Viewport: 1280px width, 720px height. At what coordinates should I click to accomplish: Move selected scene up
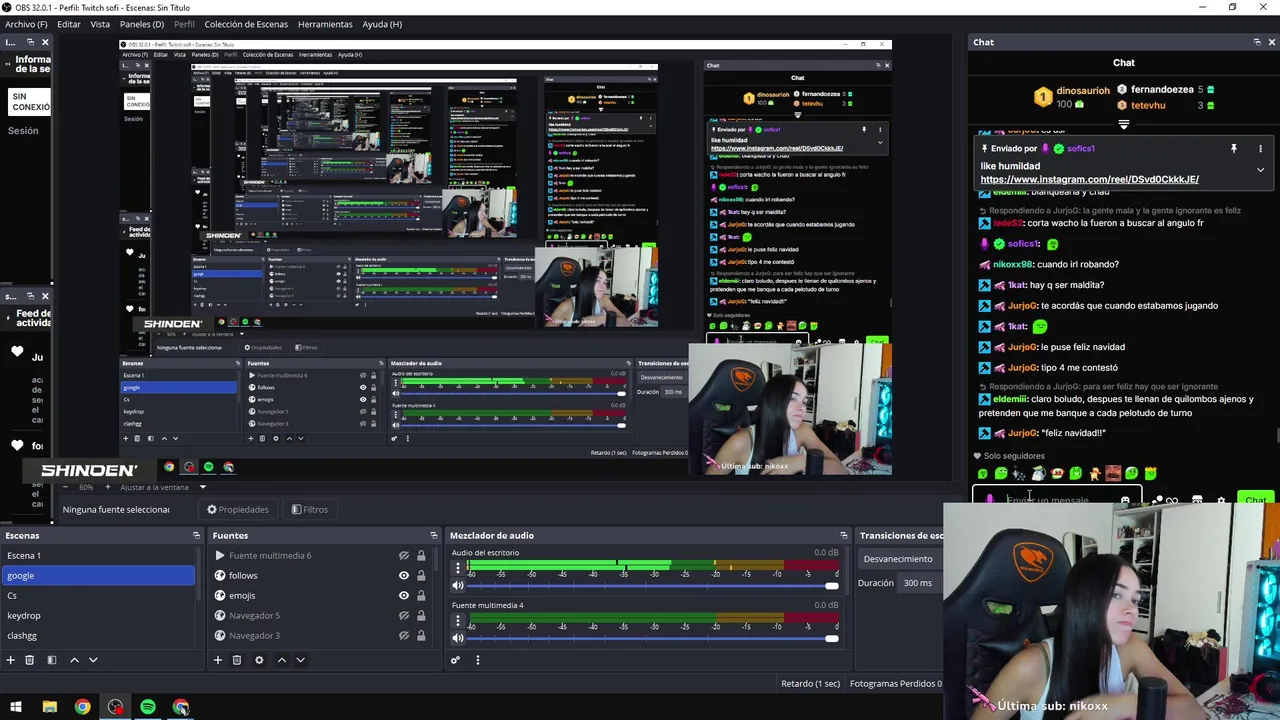tap(74, 660)
